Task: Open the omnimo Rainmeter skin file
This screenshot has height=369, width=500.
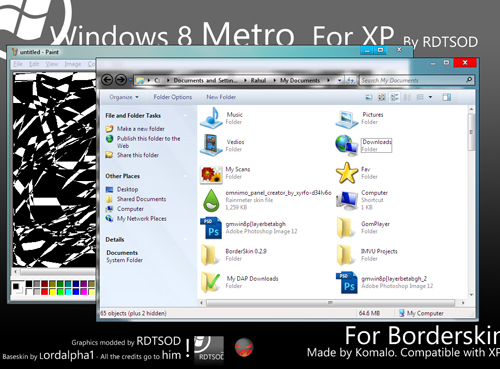Action: [x=211, y=200]
